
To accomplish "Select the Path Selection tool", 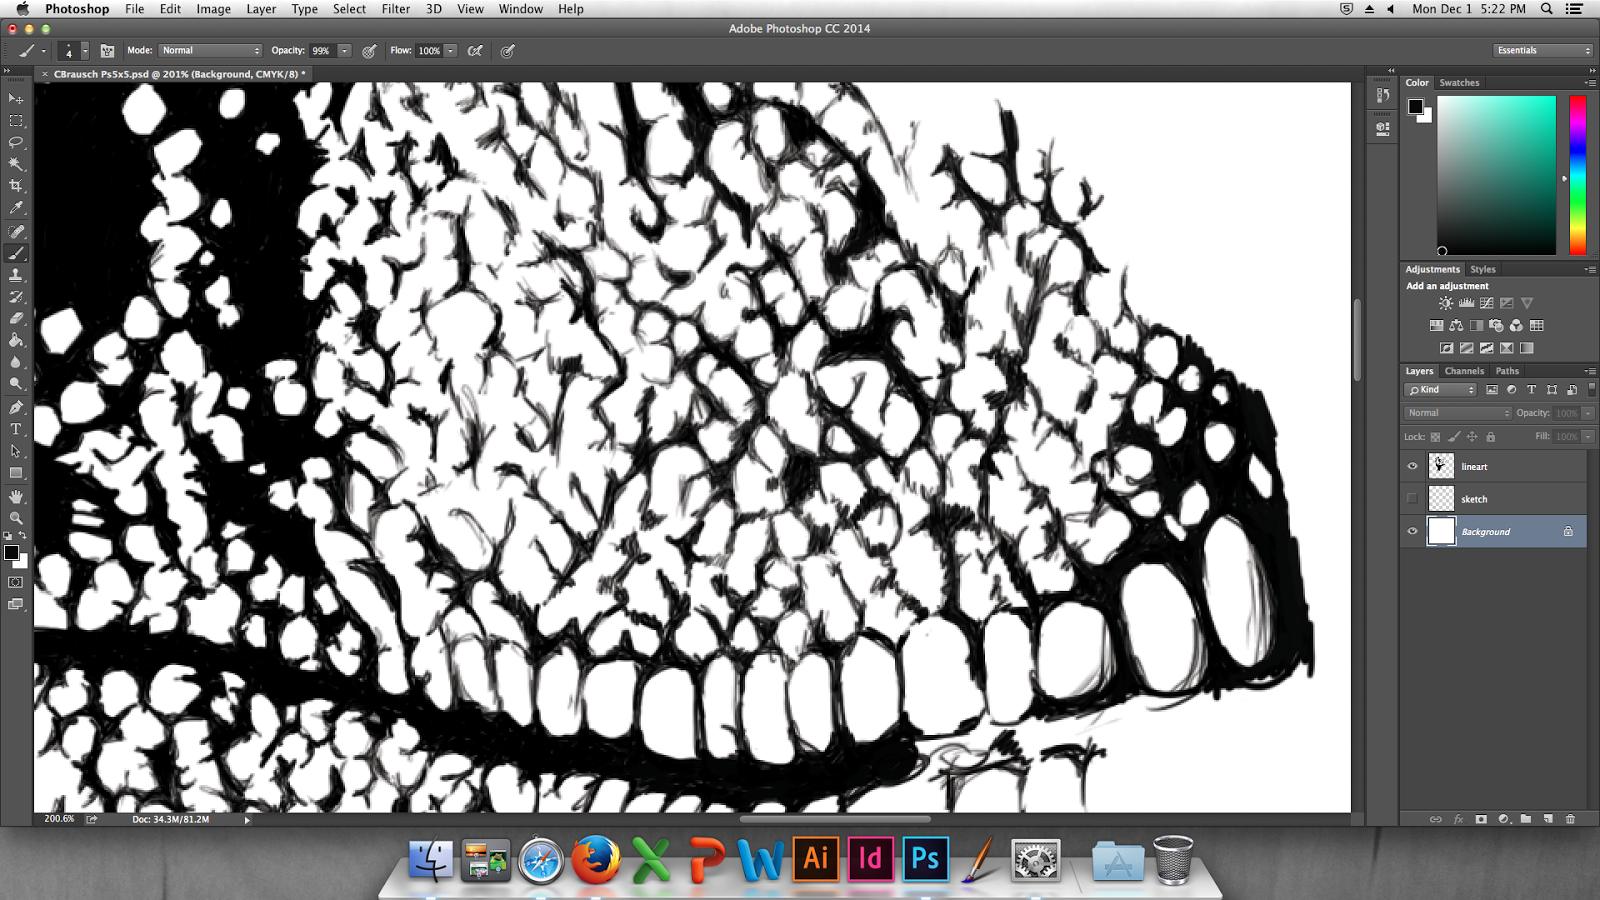I will pyautogui.click(x=16, y=451).
